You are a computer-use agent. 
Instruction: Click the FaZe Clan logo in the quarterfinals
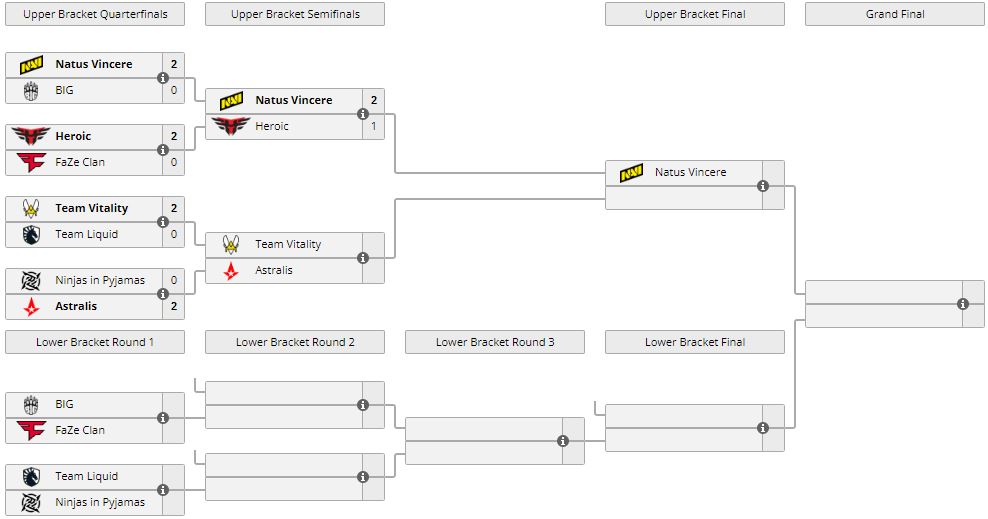[31, 162]
